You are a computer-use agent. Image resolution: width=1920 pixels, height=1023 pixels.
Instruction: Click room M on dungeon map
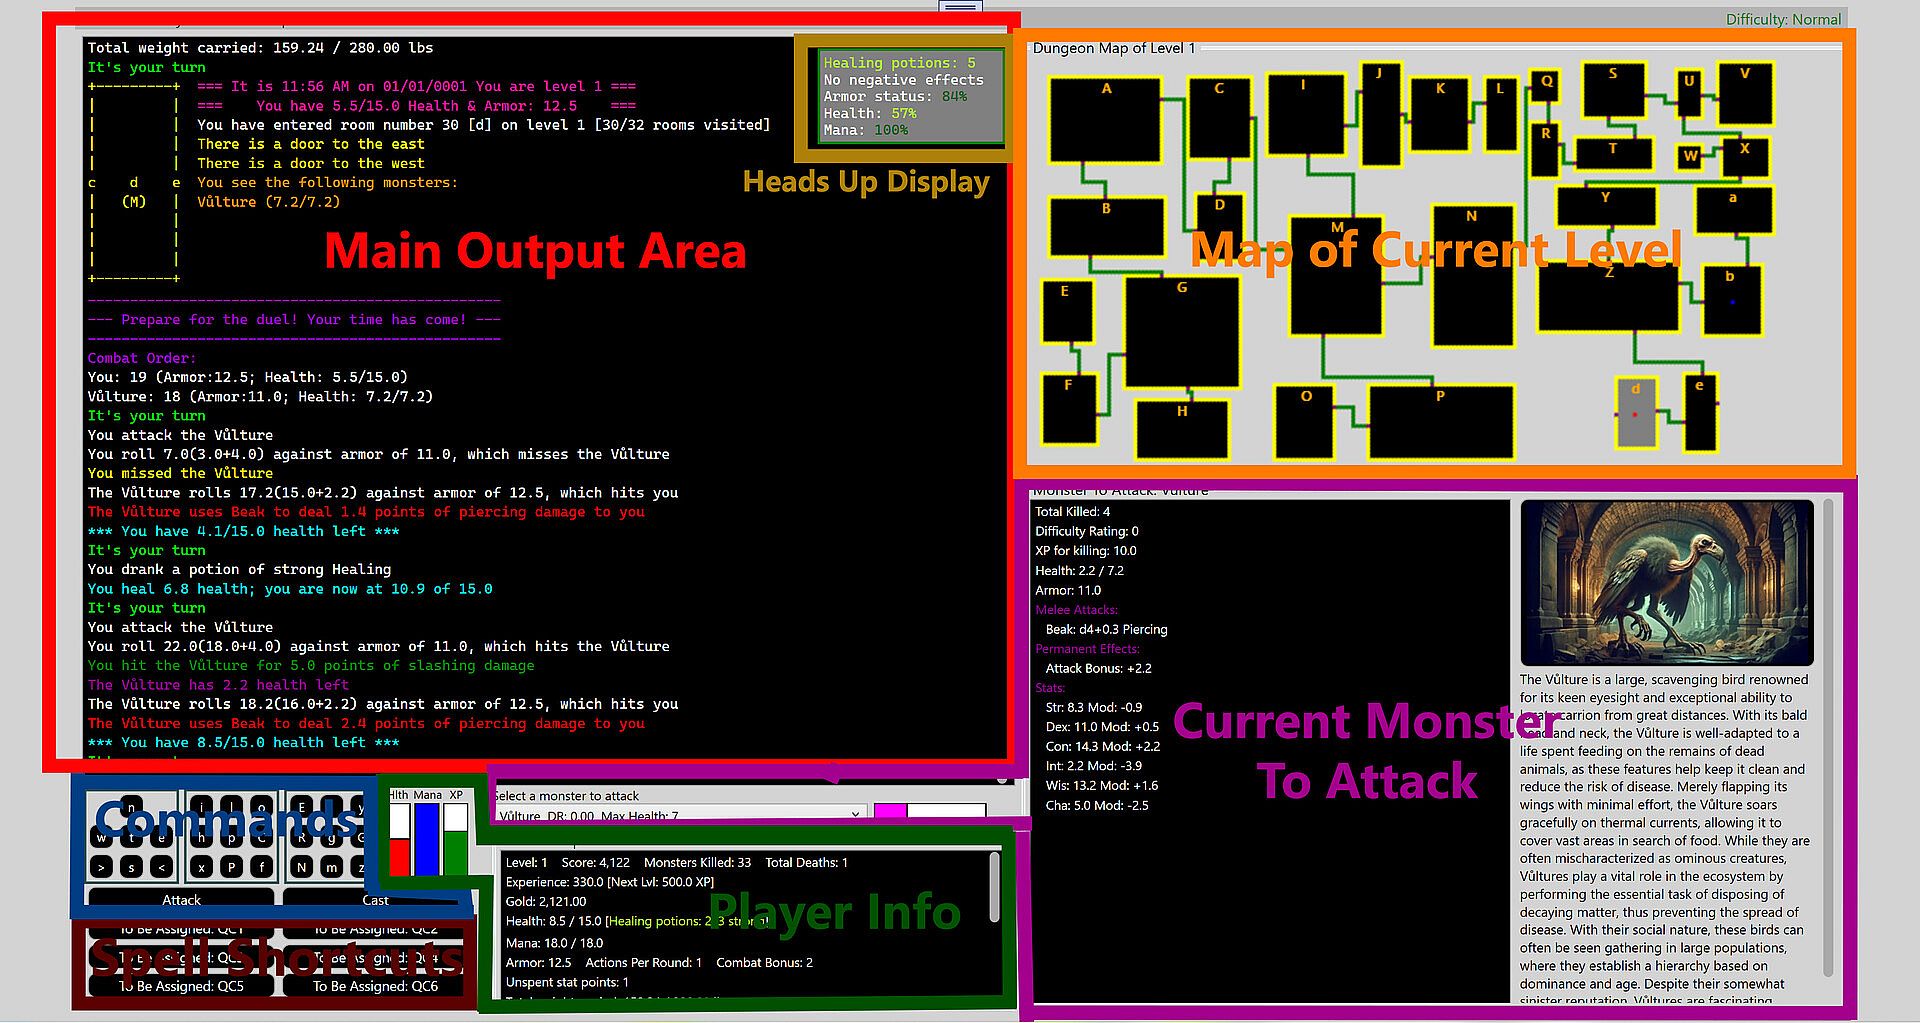(x=1337, y=276)
